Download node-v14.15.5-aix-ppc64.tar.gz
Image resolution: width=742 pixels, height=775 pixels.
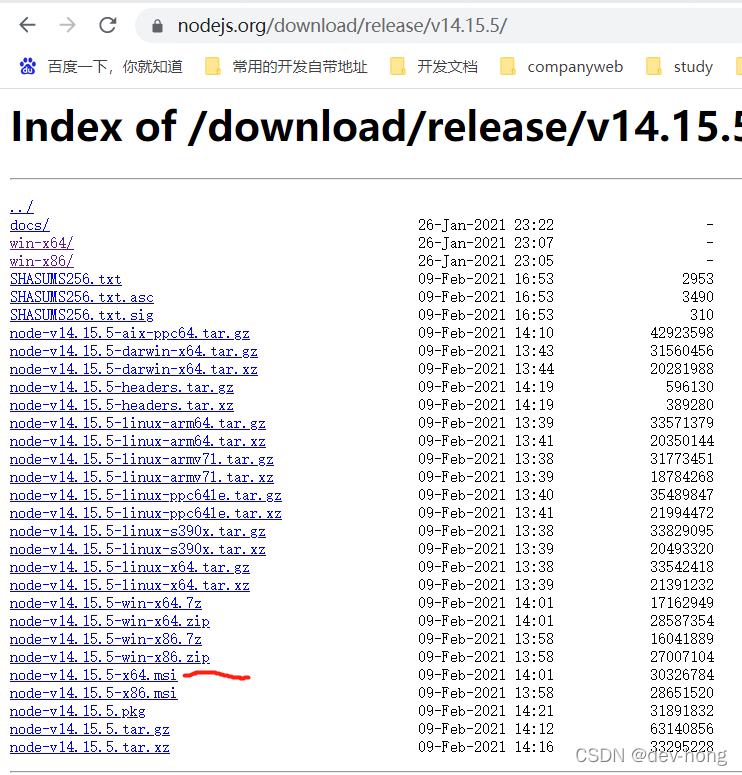130,333
